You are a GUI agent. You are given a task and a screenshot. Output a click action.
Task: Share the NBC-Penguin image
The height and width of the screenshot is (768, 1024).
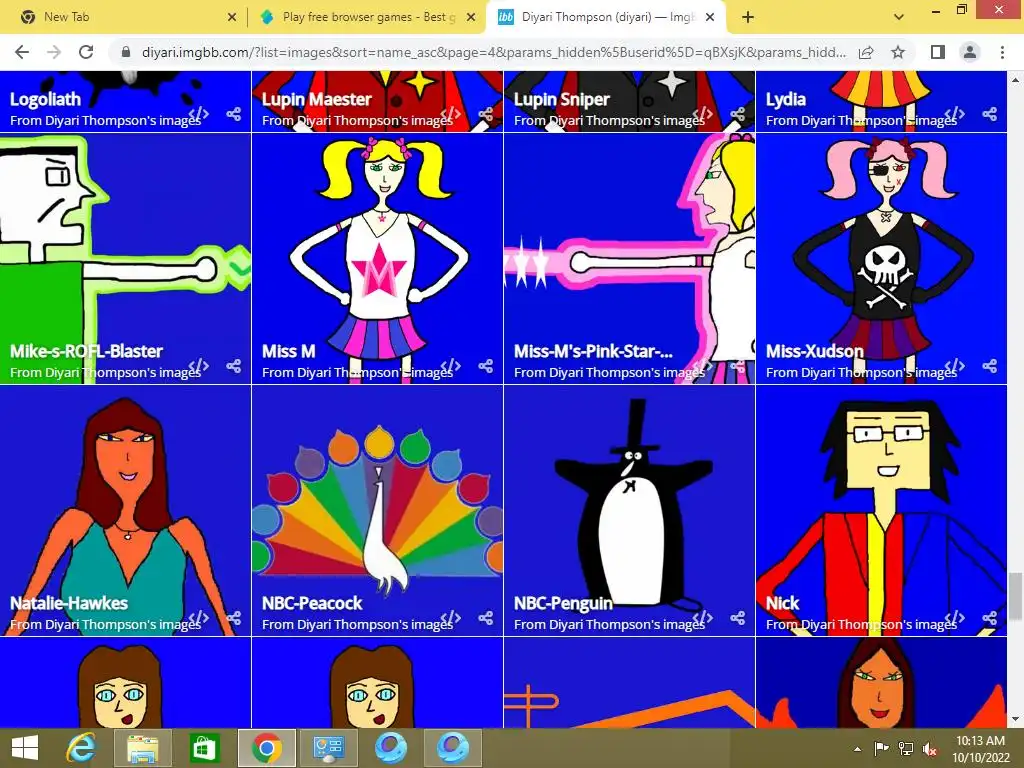point(738,618)
